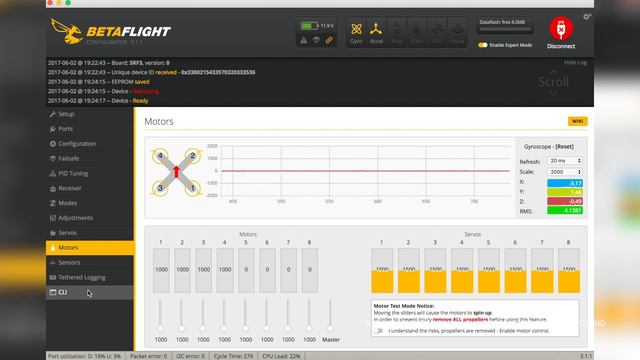Screen dimensions: 640x360
Task: Click the motor 8 throttle slider
Action: coord(309,315)
